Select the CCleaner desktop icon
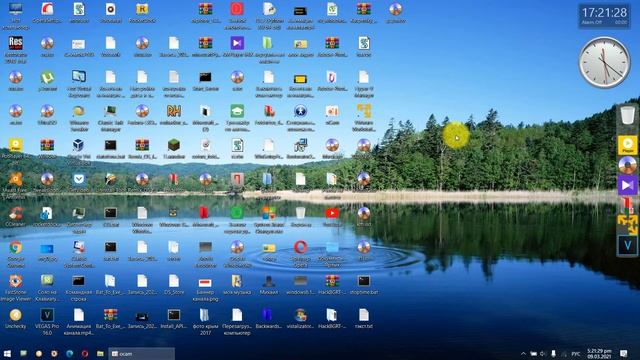This screenshot has width=640, height=360. (16, 213)
